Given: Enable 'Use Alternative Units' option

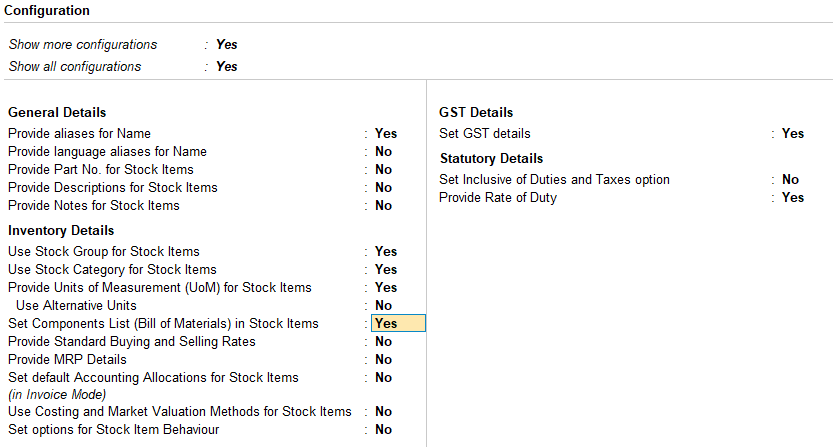Looking at the screenshot, I should pos(384,306).
